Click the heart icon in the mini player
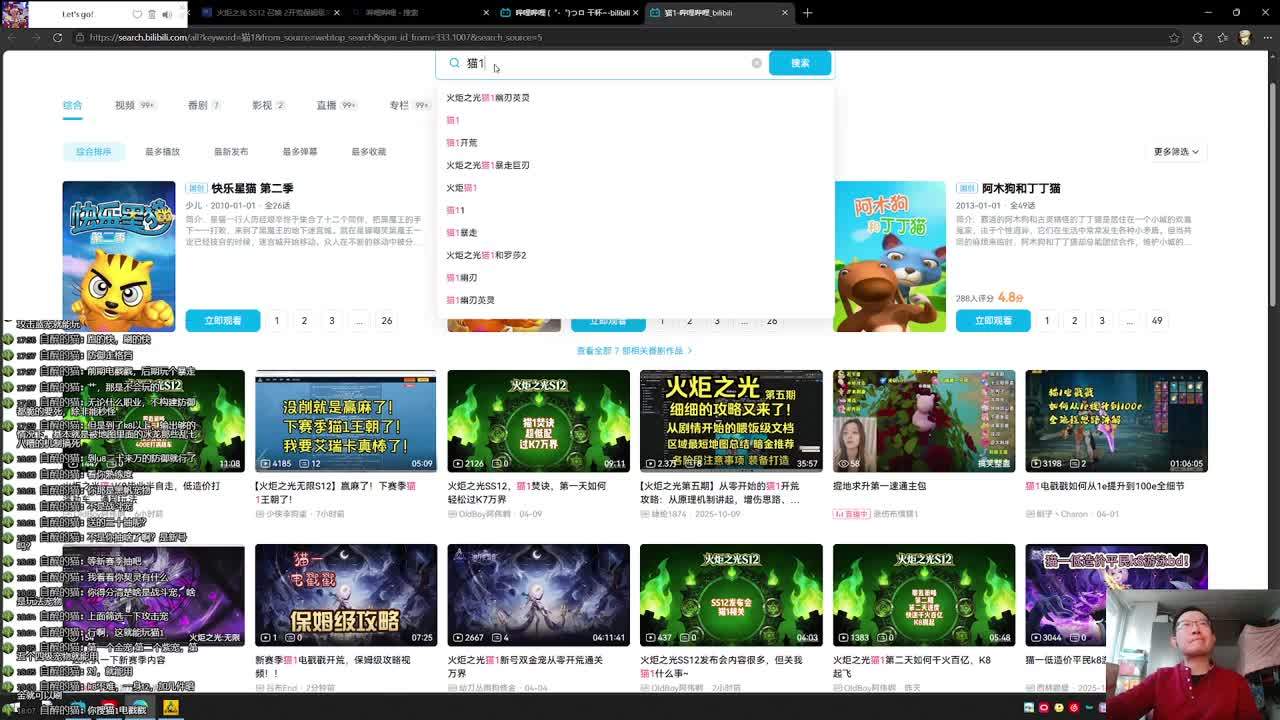Viewport: 1280px width, 720px height. click(137, 14)
